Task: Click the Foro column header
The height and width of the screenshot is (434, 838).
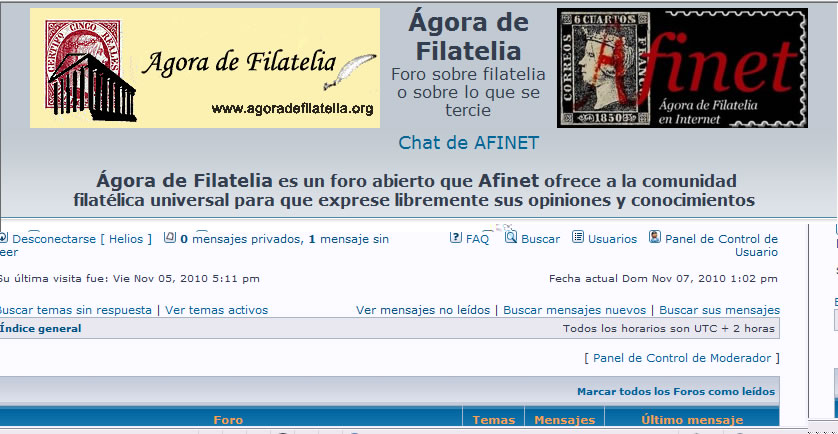Action: (228, 420)
